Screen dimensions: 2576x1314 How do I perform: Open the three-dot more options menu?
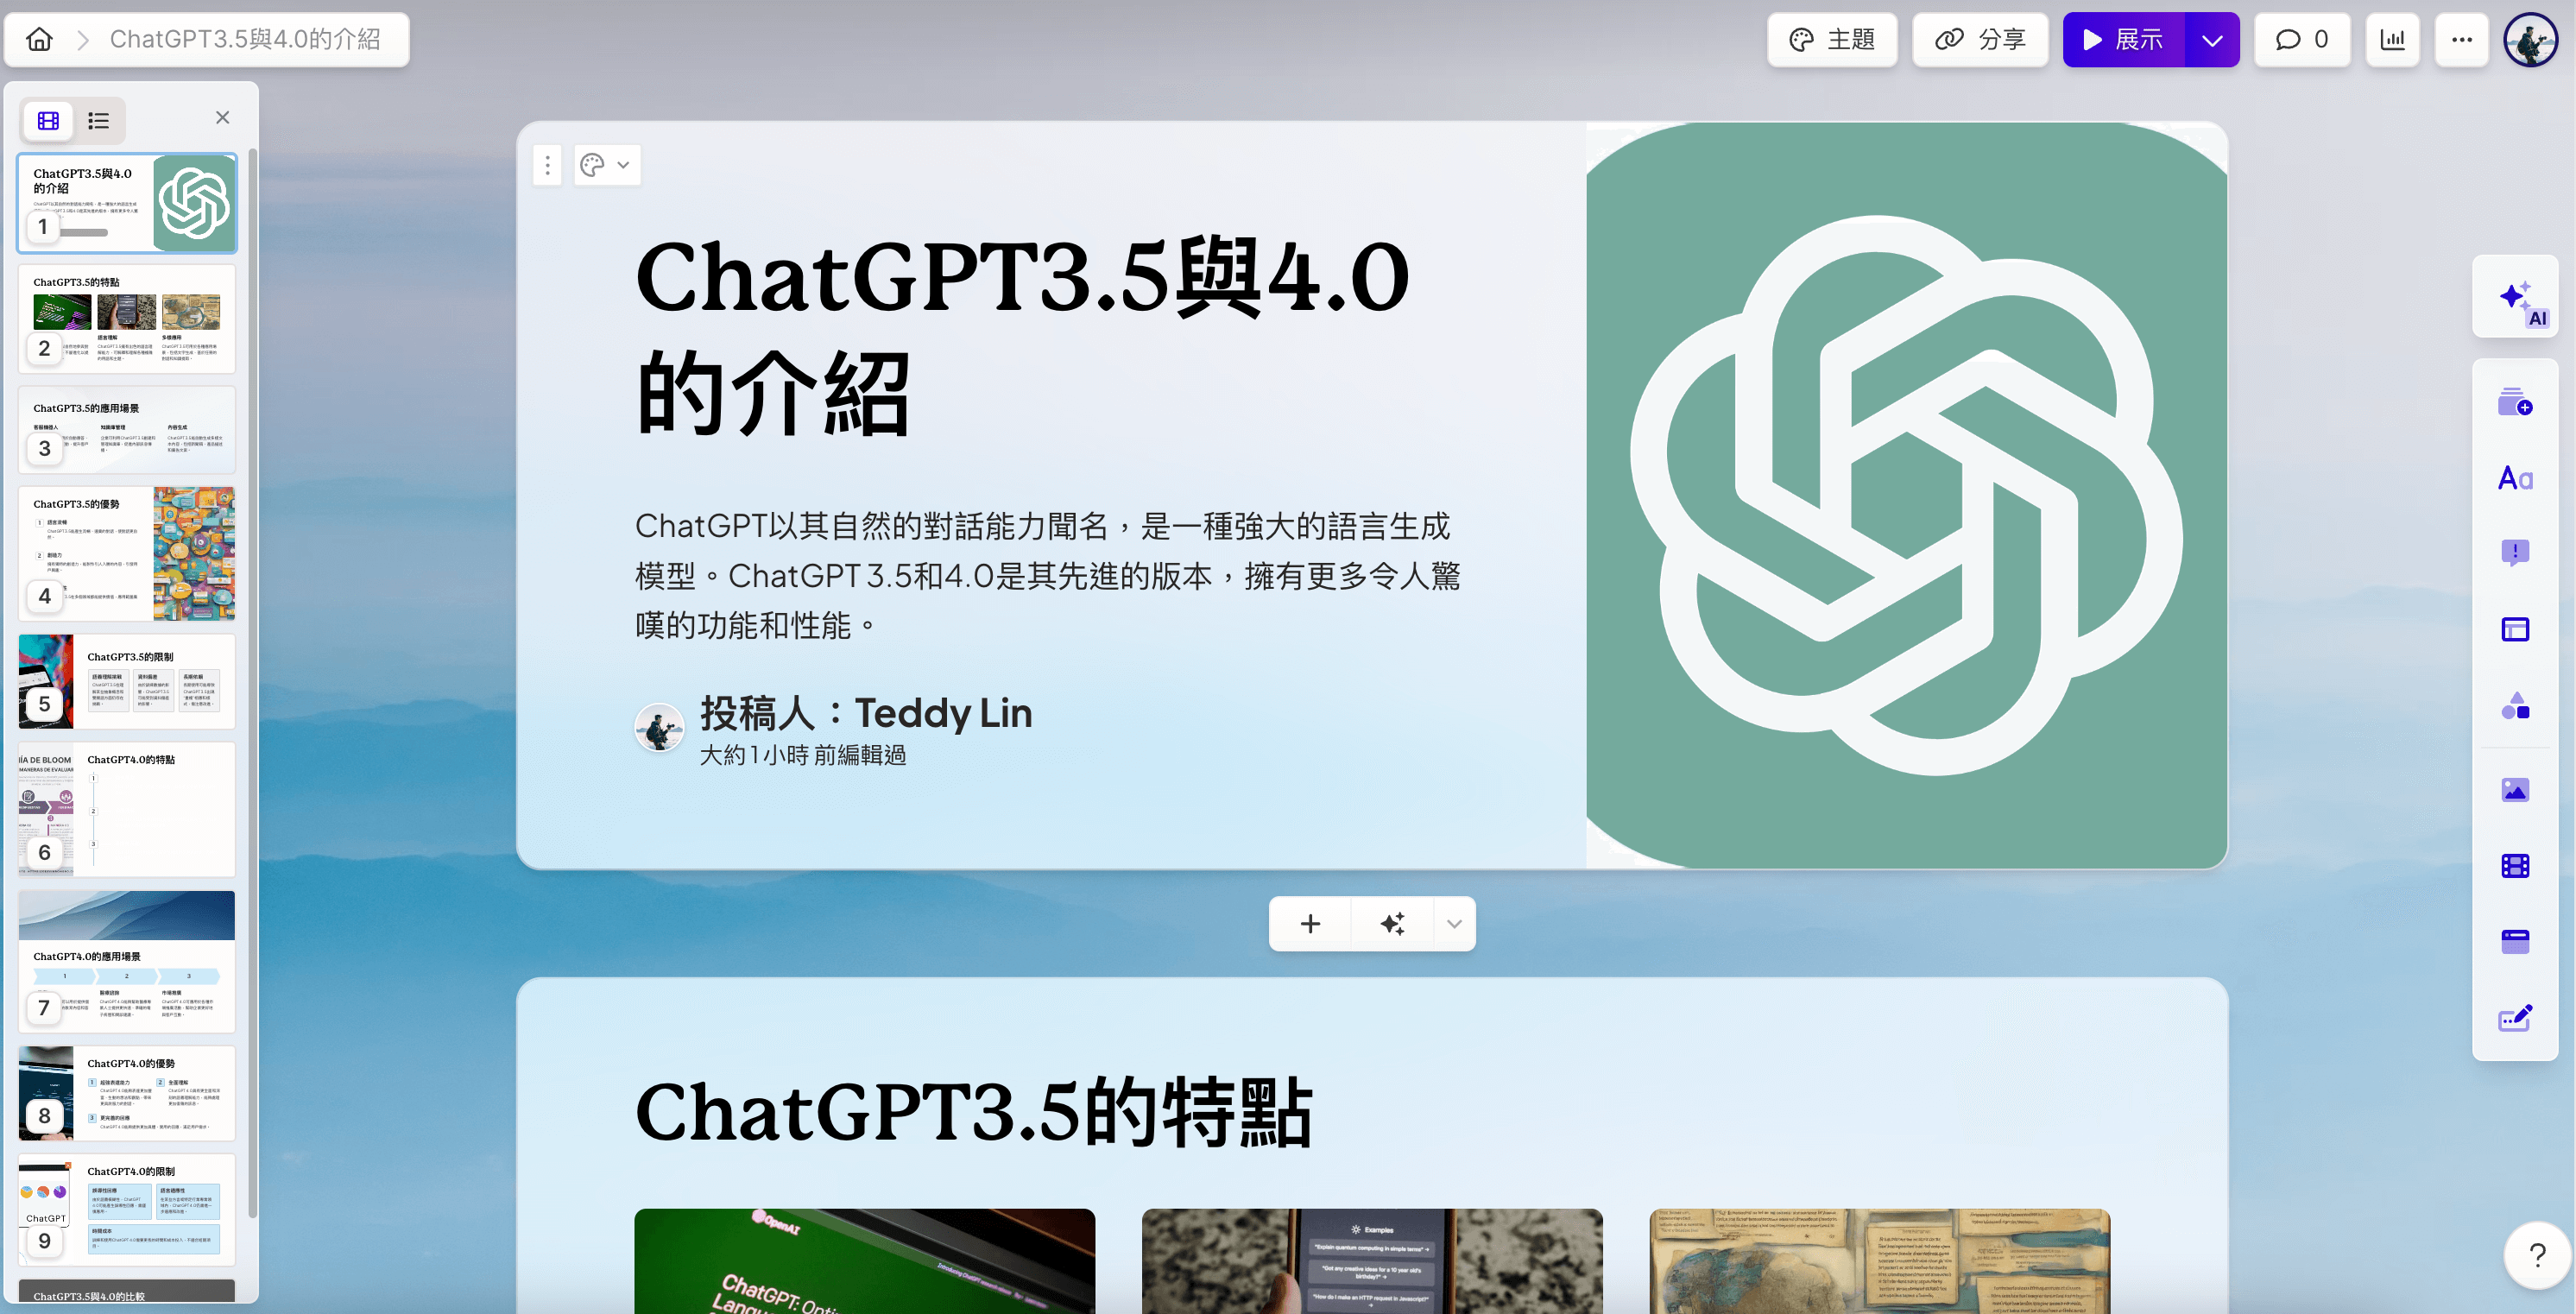point(2461,40)
